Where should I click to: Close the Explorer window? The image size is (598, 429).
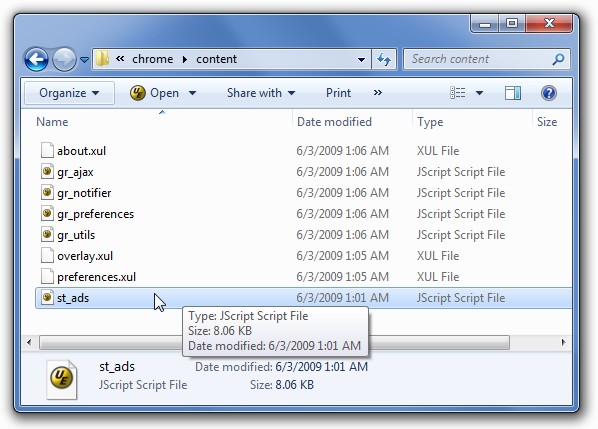(x=549, y=24)
